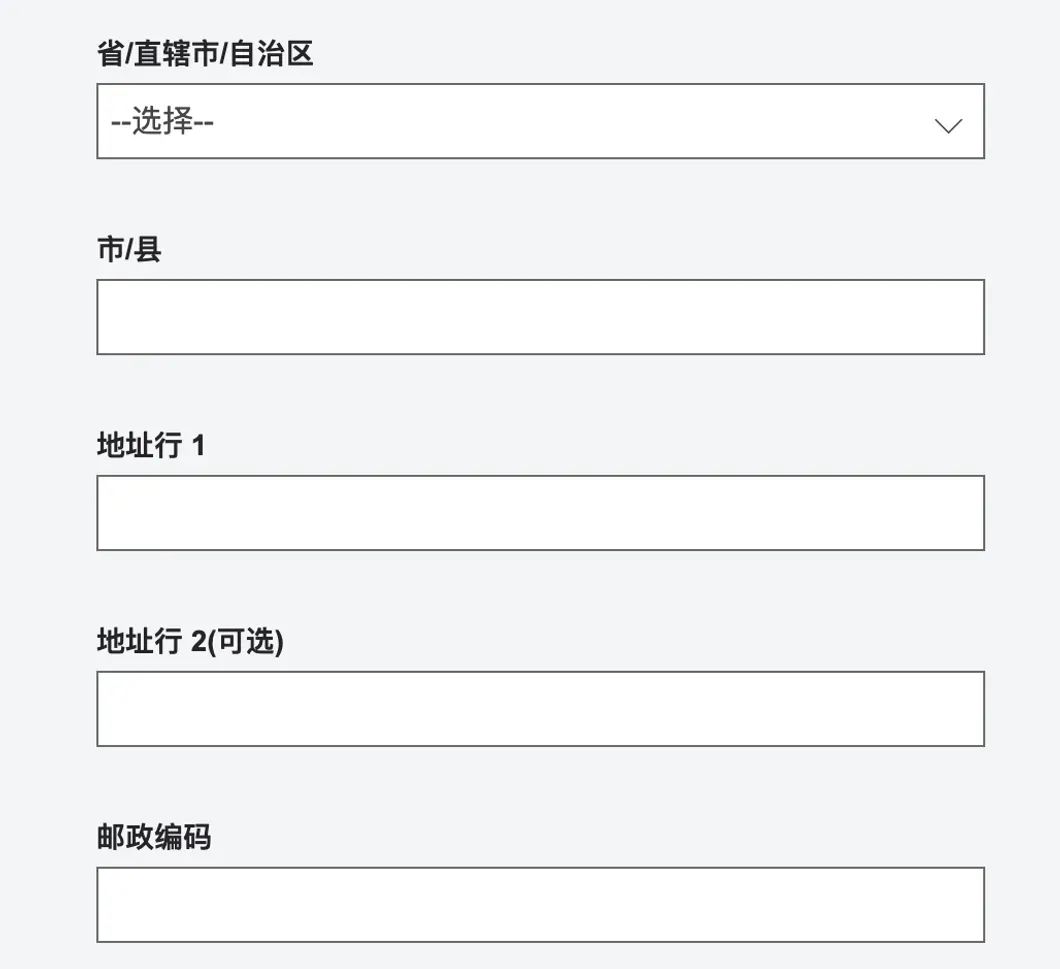
Task: Place cursor in city/county text box
Action: point(540,316)
